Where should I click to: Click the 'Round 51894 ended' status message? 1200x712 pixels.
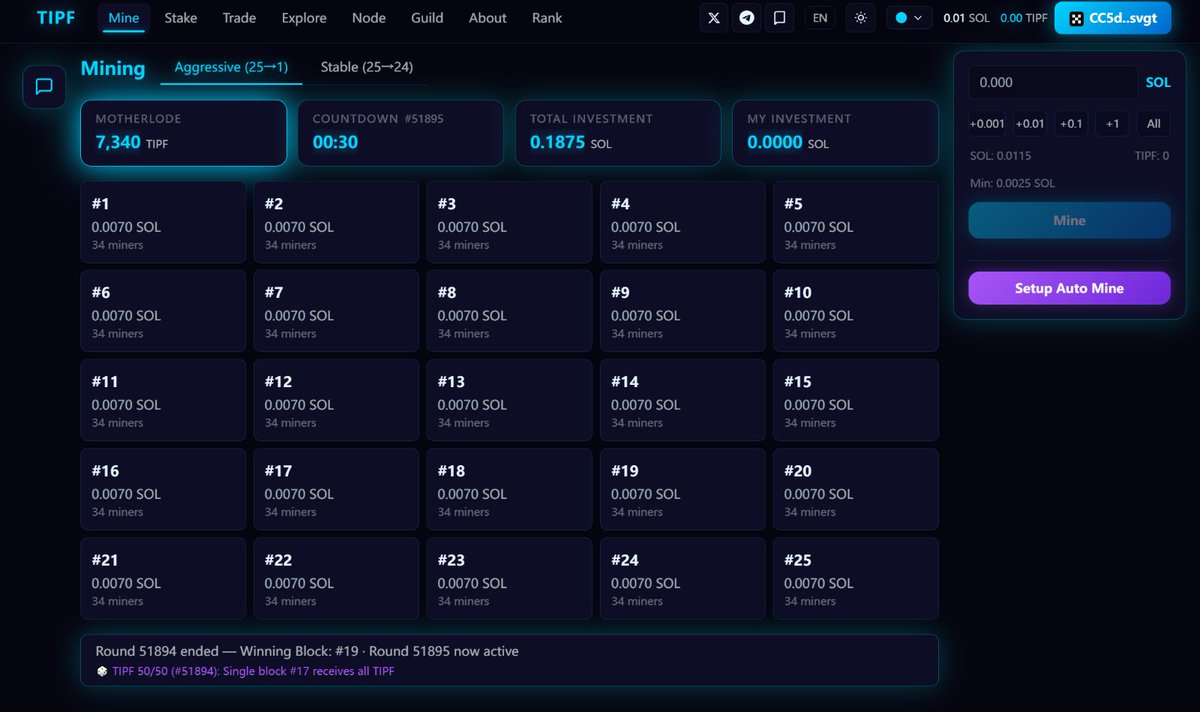(x=307, y=651)
